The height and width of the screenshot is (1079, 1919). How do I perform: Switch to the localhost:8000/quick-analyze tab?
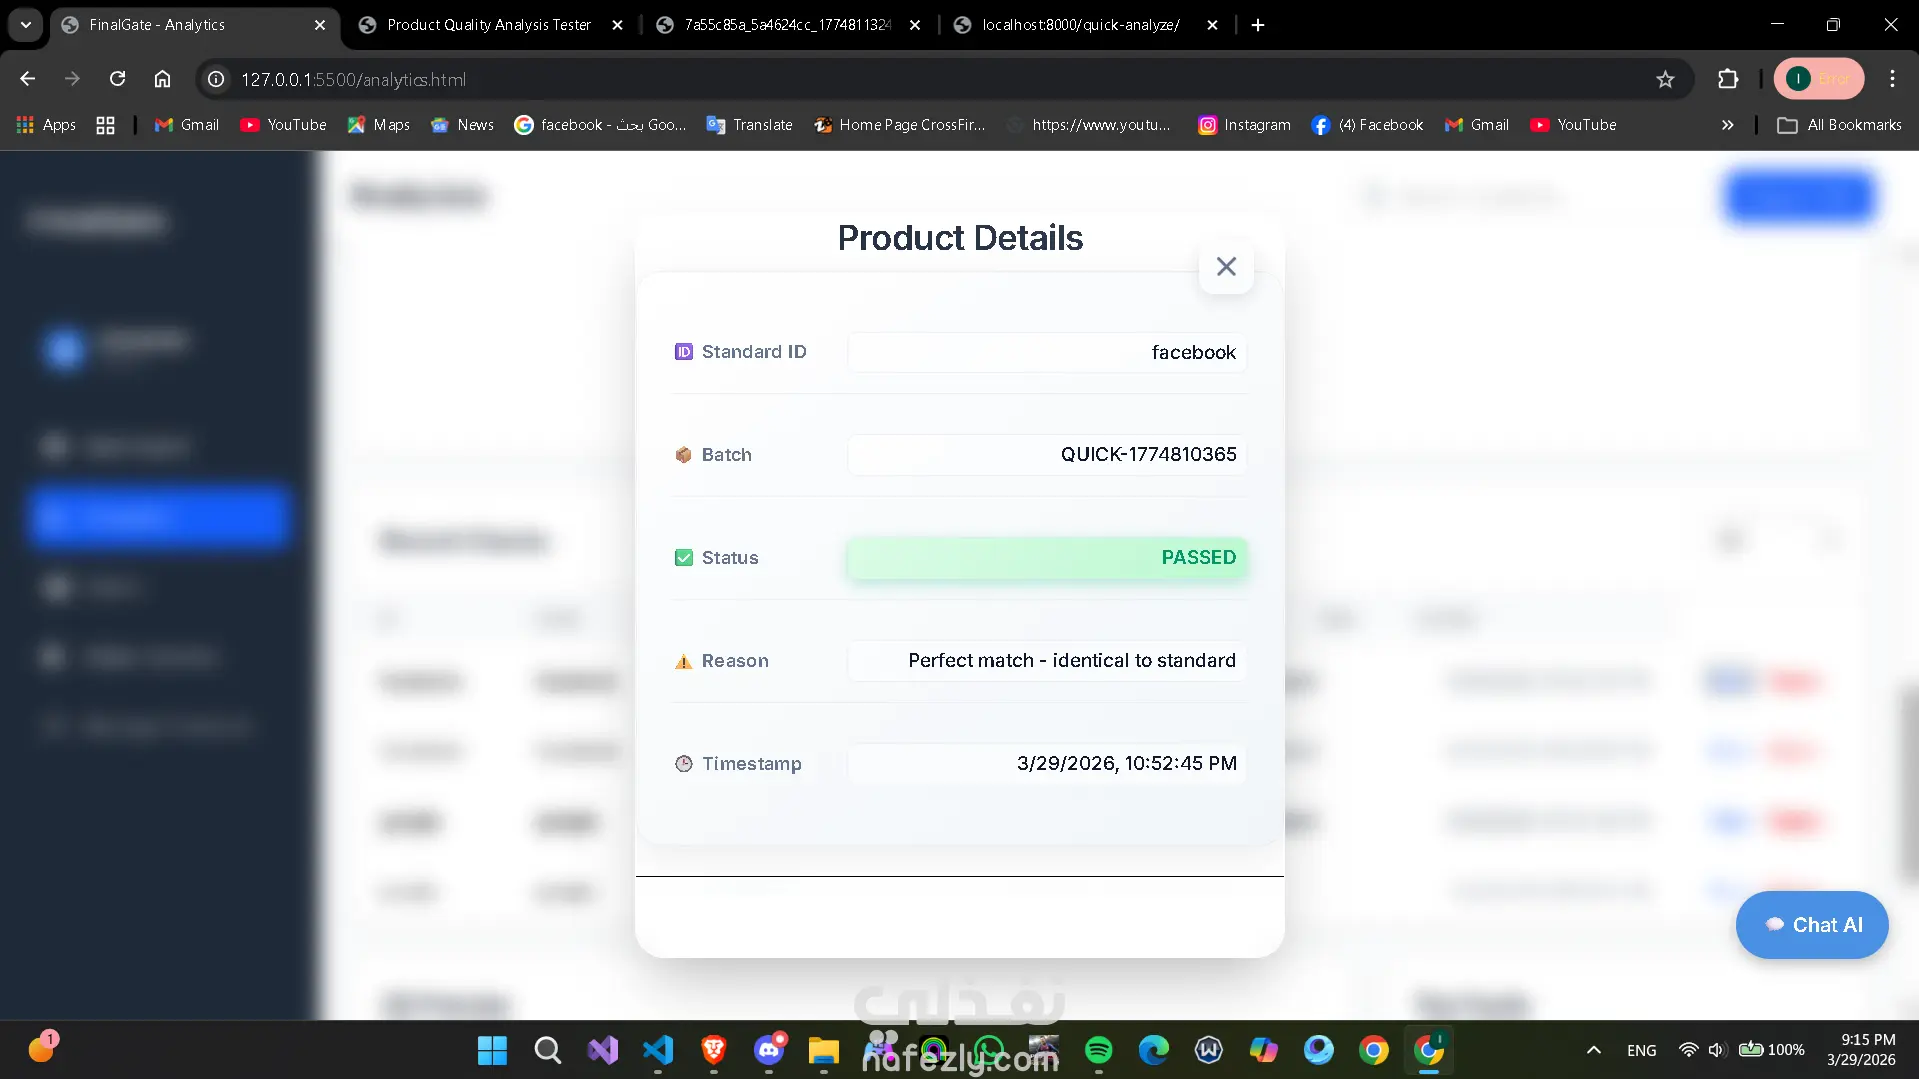point(1080,25)
